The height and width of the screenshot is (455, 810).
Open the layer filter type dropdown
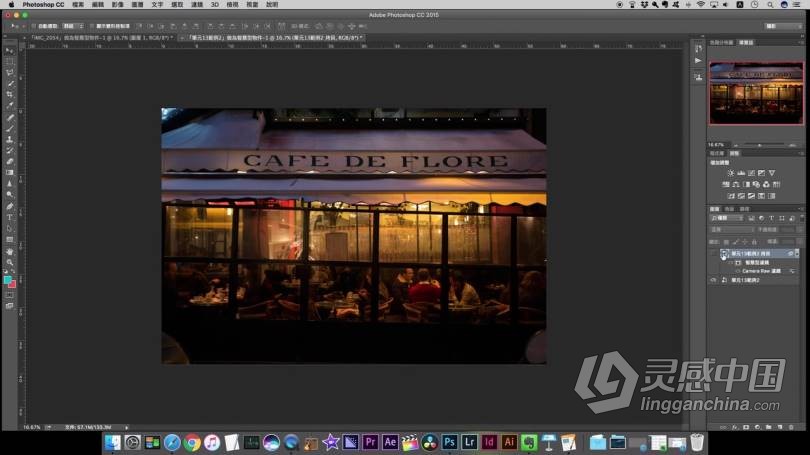pos(727,218)
